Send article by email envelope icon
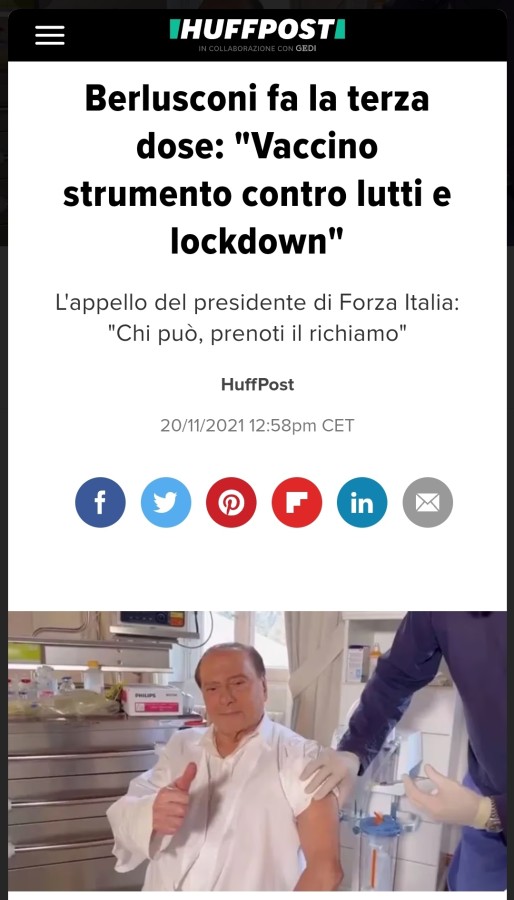This screenshot has width=514, height=900. (427, 502)
